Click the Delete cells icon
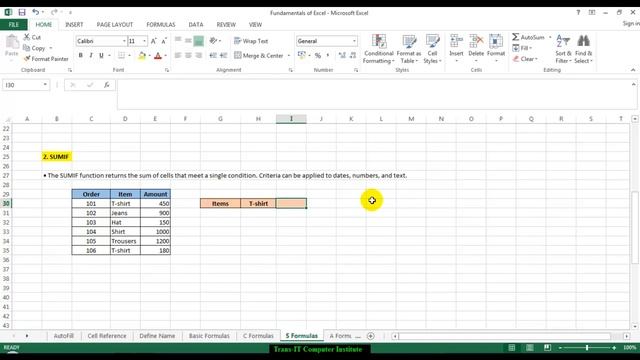The width and height of the screenshot is (640, 360). 476,42
